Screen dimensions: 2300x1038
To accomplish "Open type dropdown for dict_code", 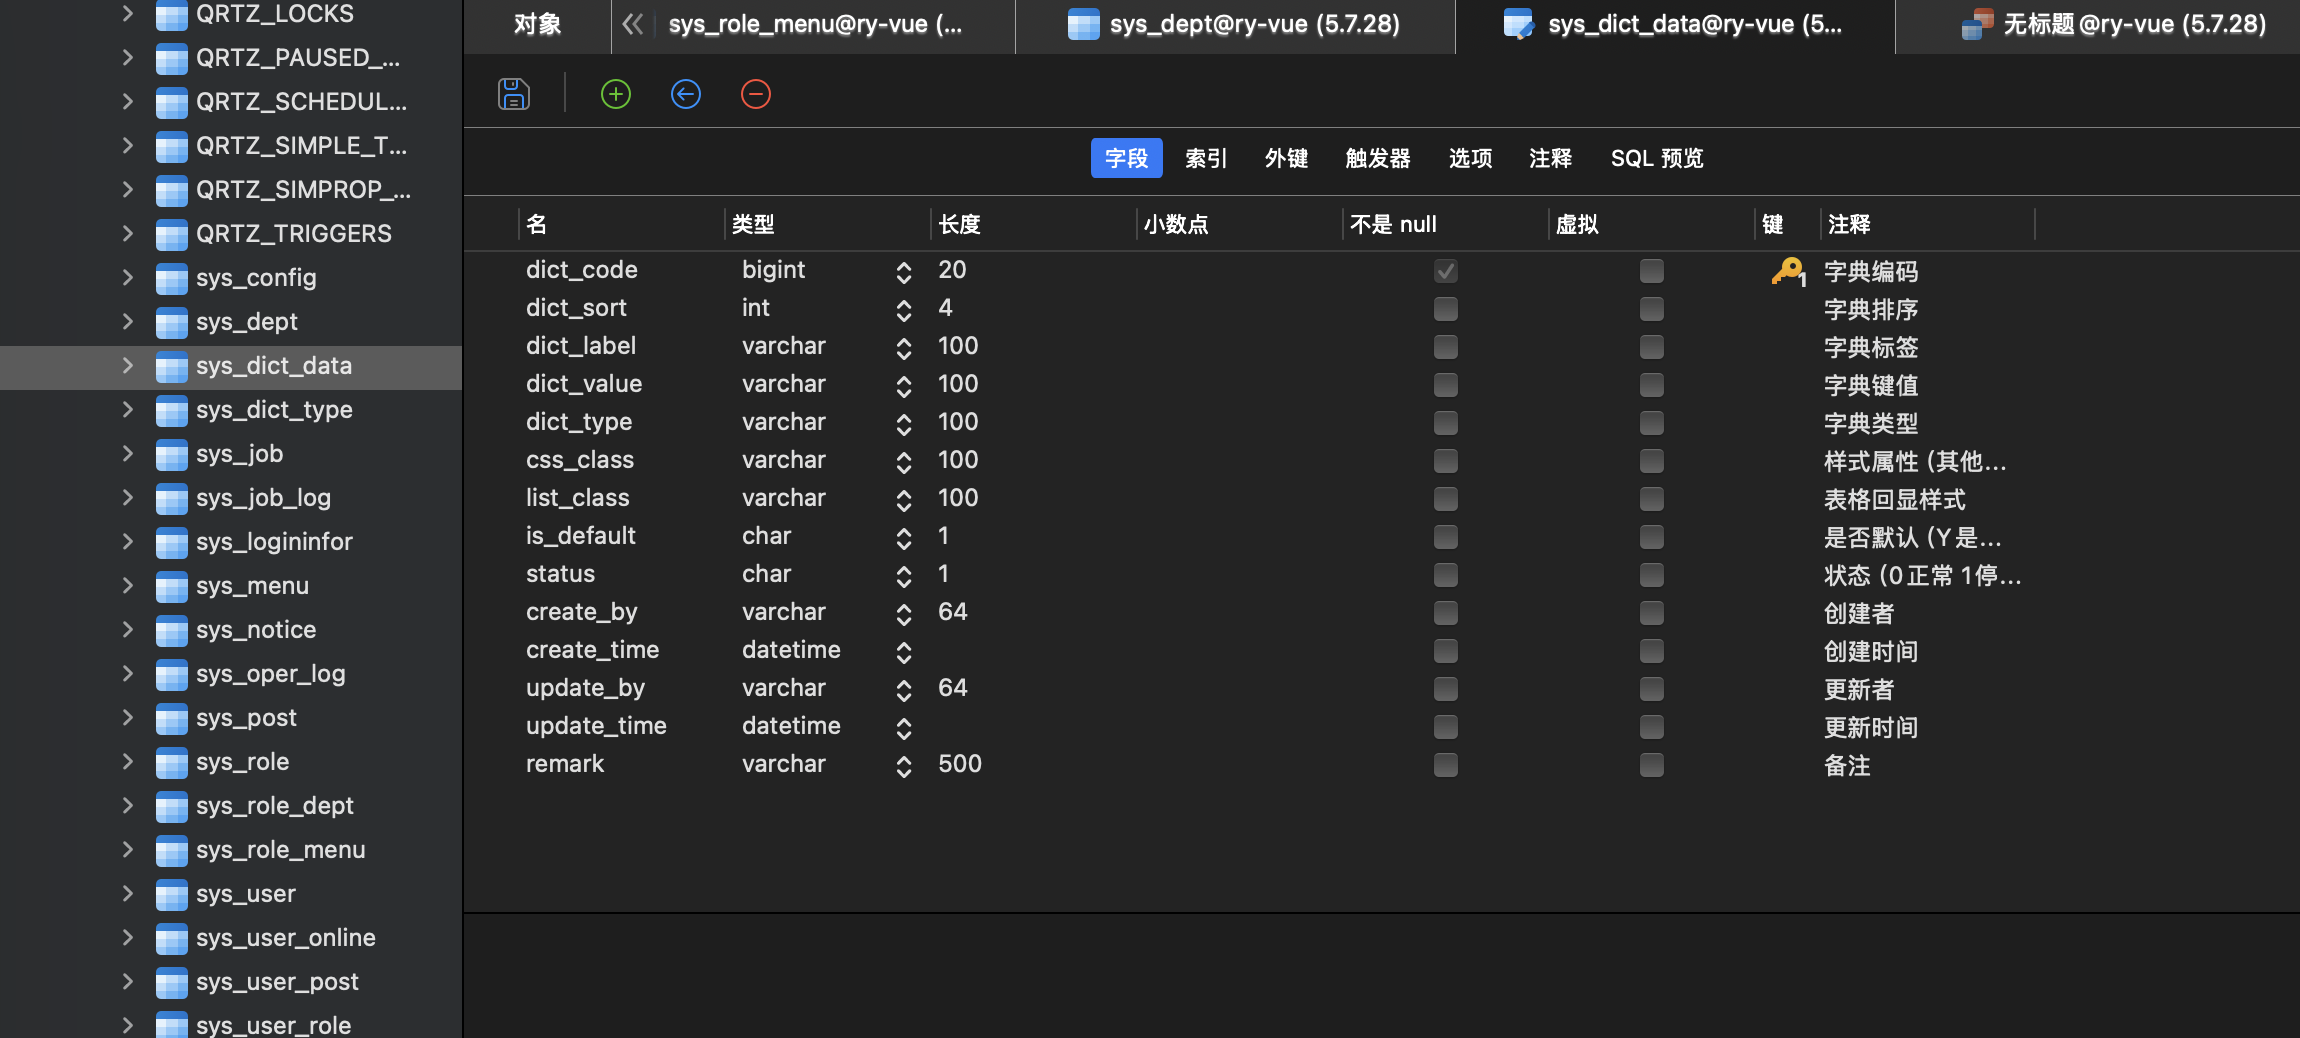I will 904,272.
